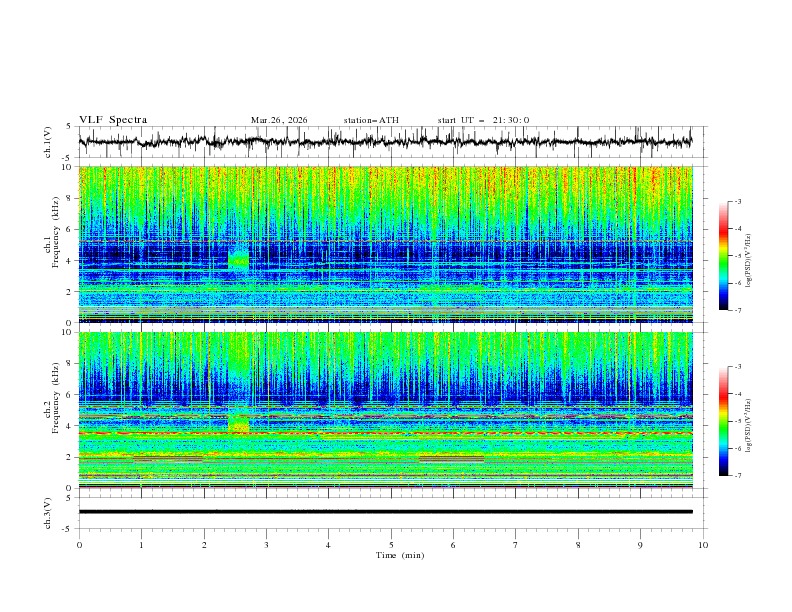The image size is (792, 612).
Task: Click tick label "10" on the Time axis
Action: 703,545
